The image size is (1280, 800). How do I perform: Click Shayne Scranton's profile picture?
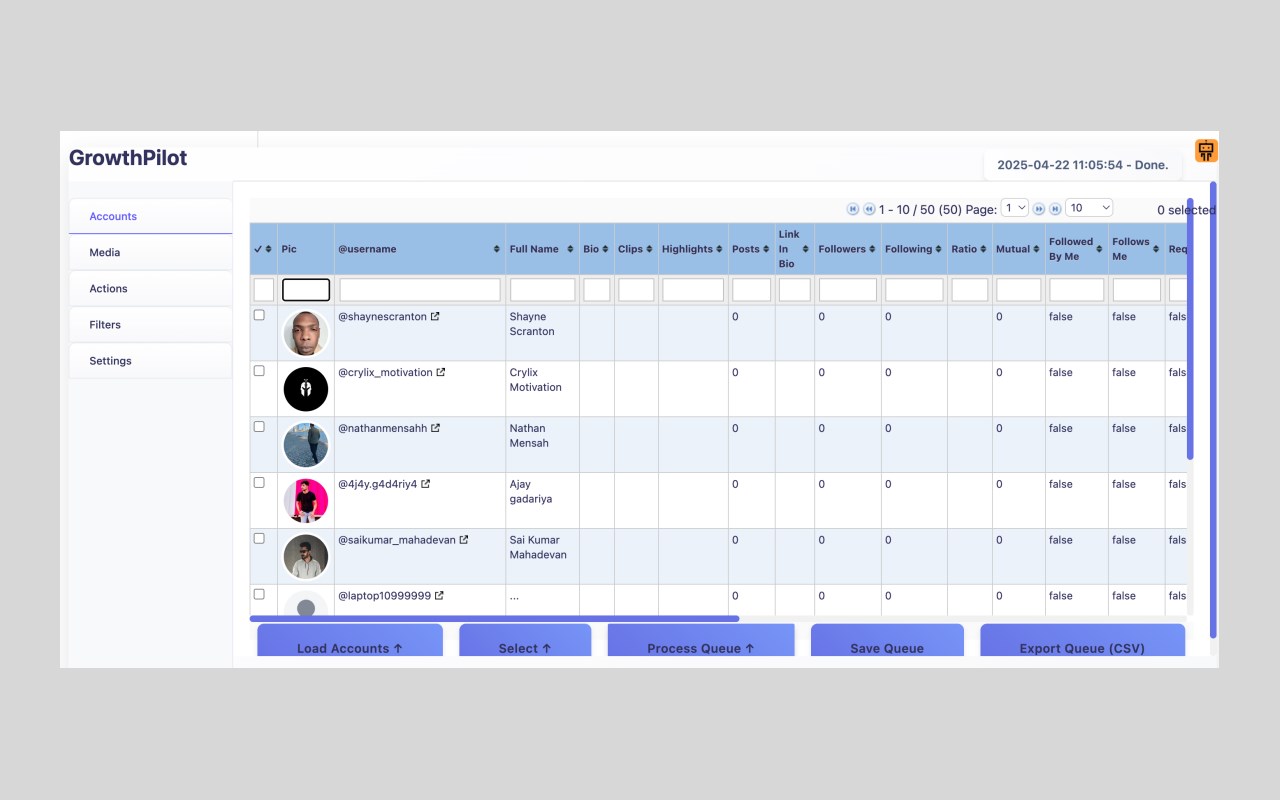pos(306,333)
